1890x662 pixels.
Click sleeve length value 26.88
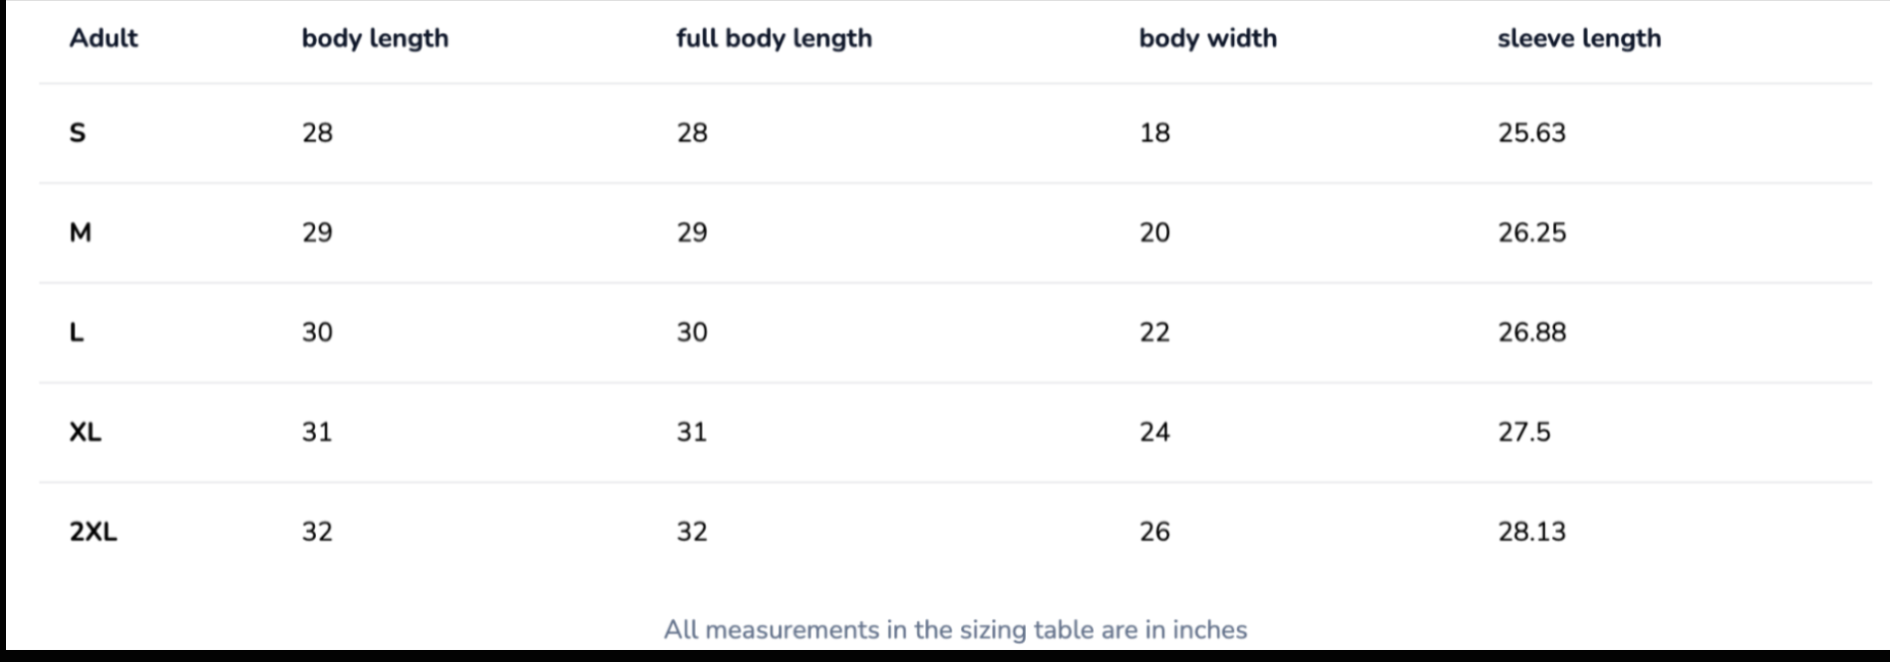(1531, 332)
